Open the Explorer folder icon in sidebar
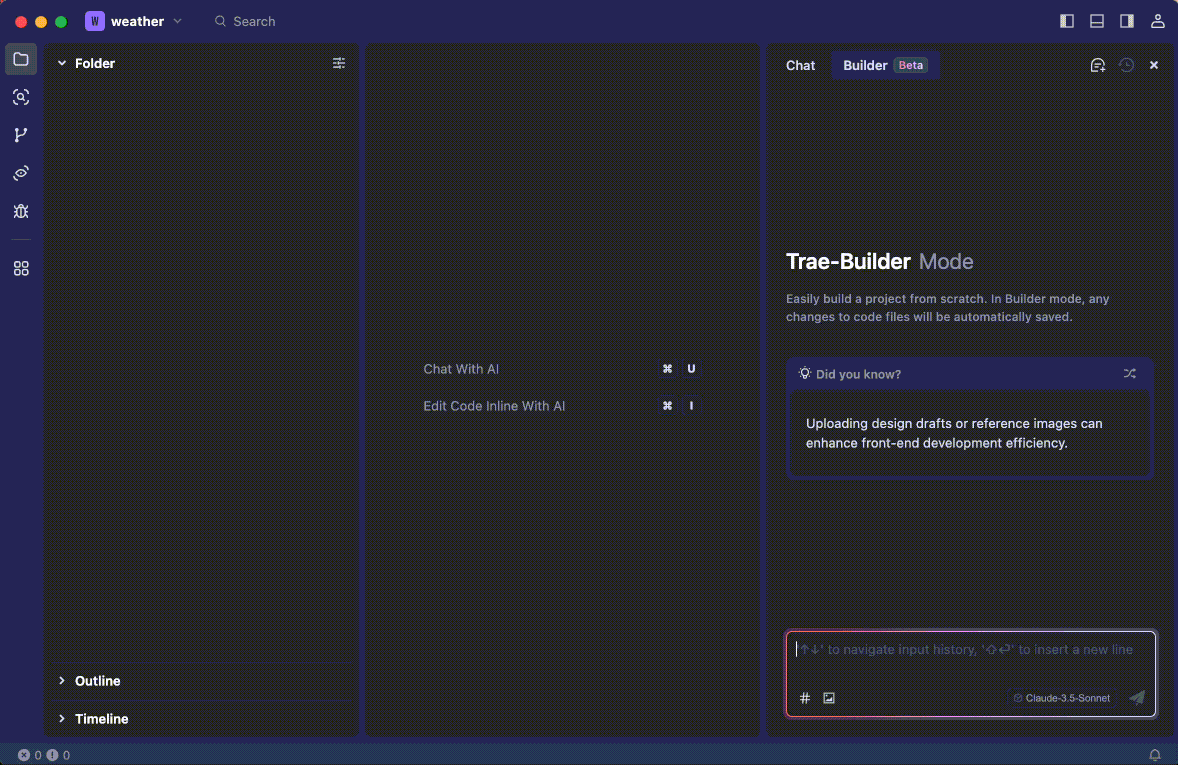 [21, 59]
